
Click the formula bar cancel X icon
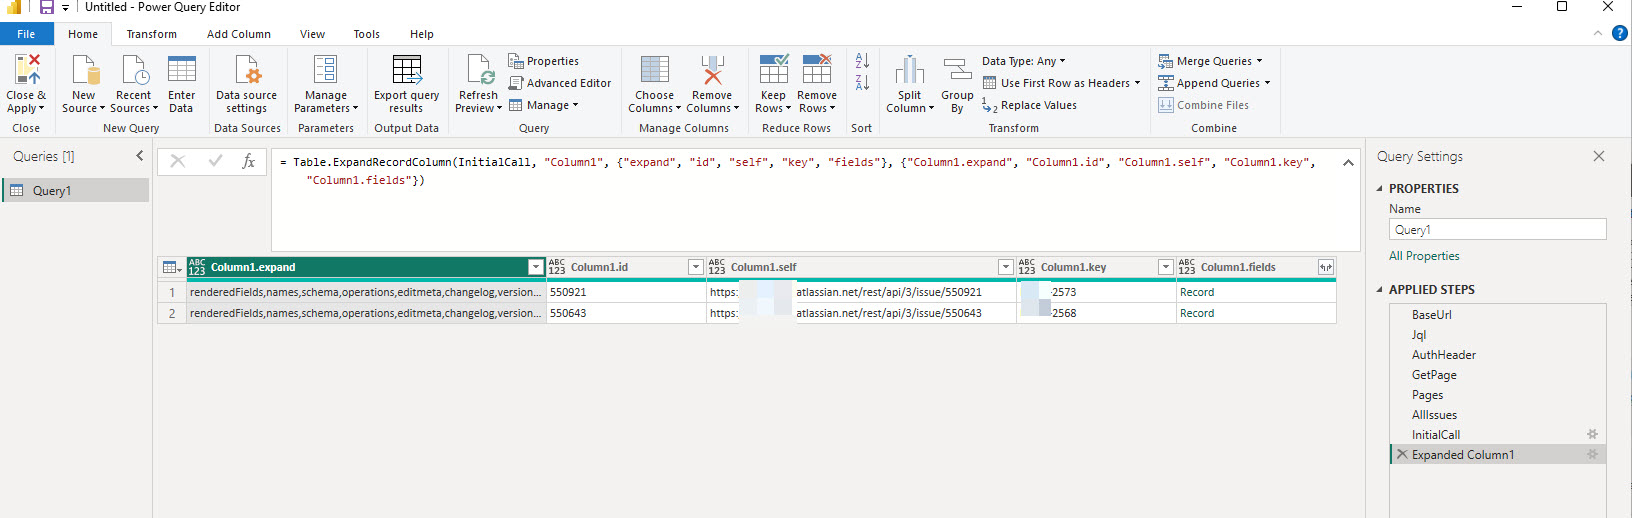coord(178,161)
